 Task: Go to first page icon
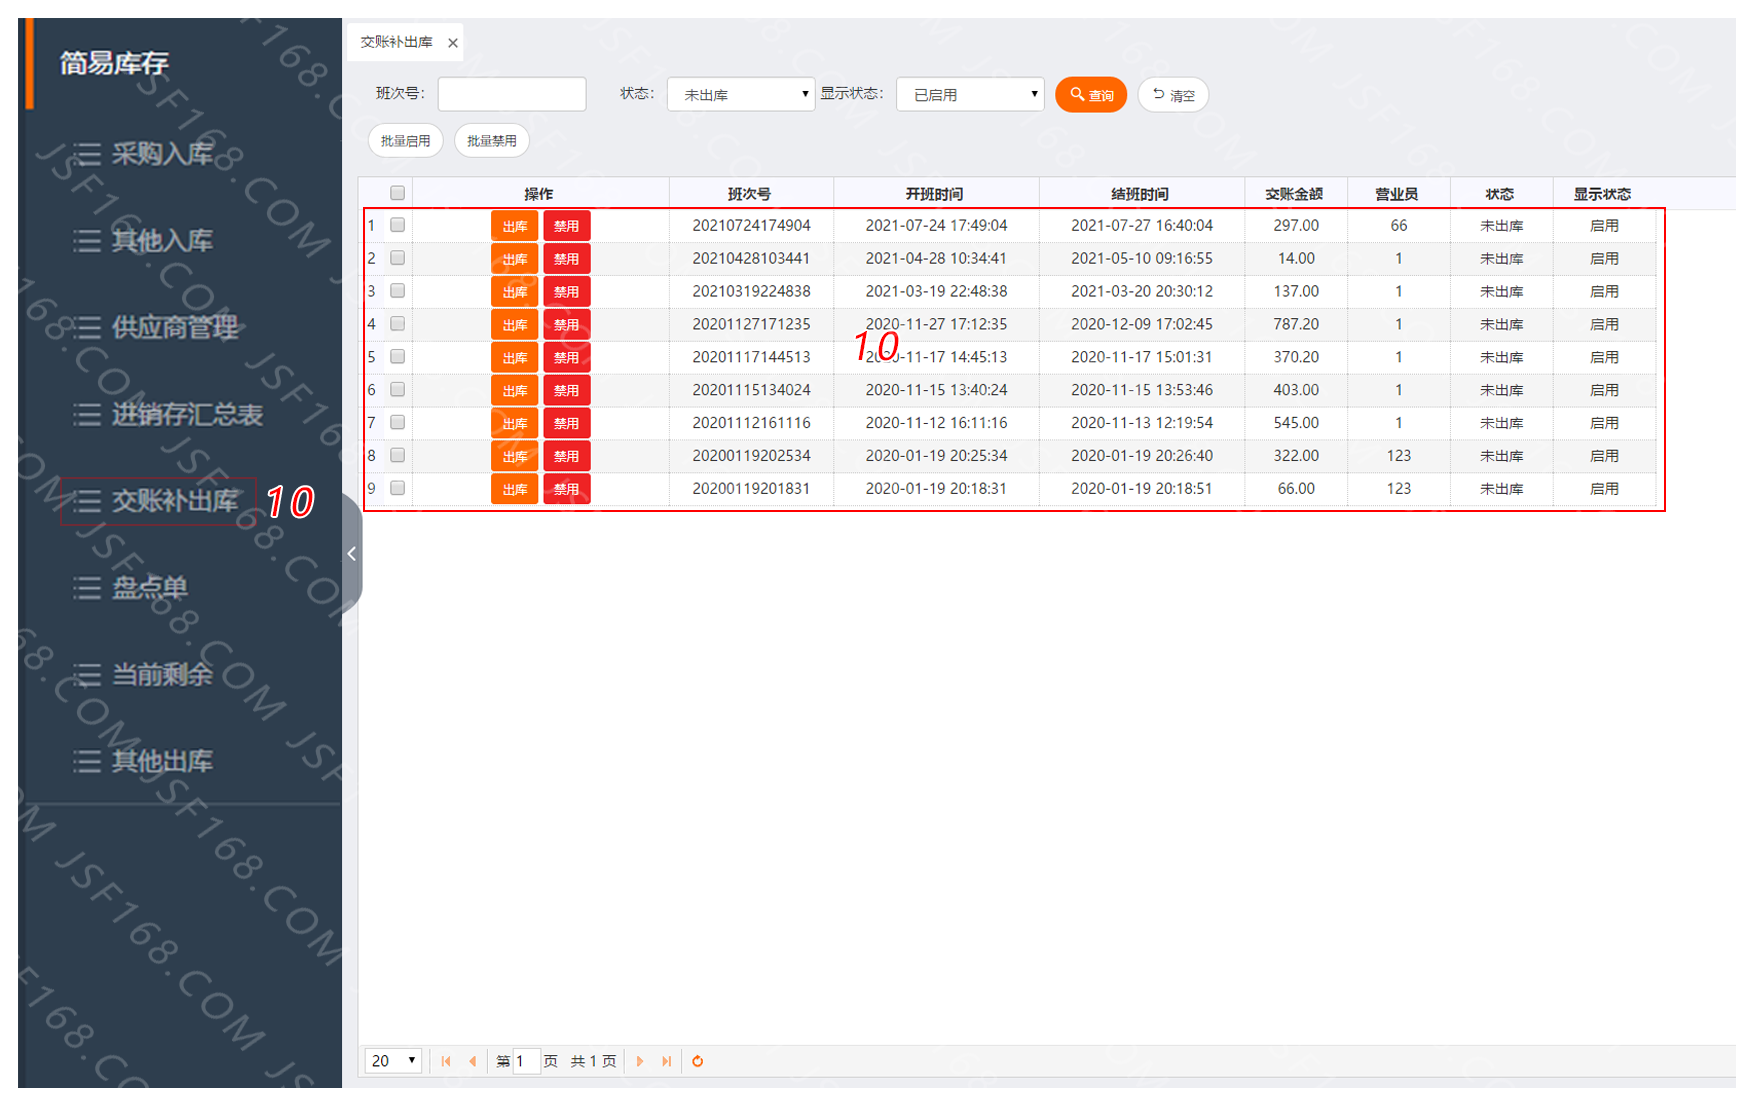point(446,1061)
